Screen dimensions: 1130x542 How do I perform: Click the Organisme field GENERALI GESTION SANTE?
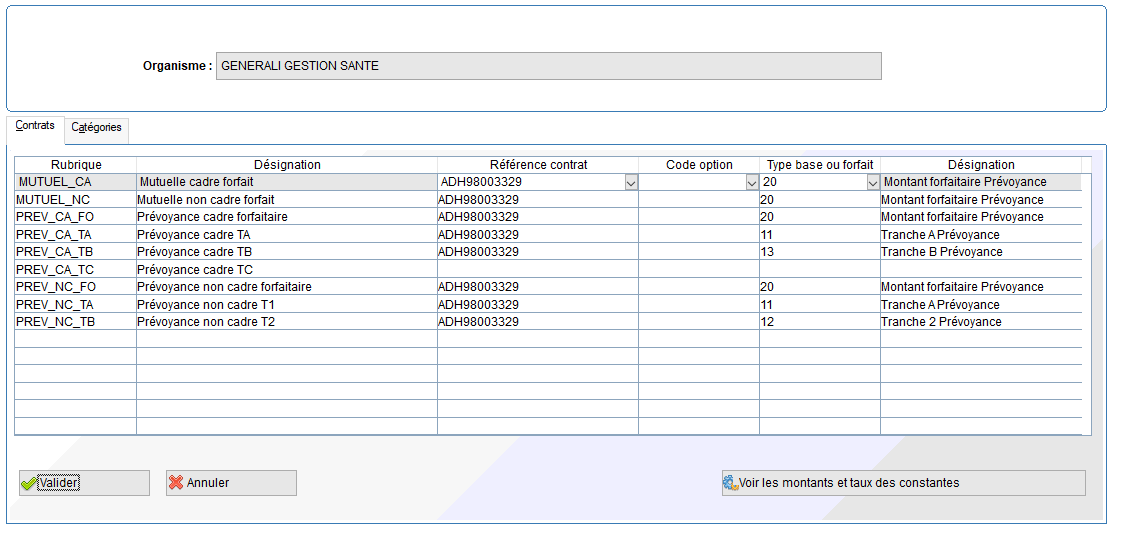(548, 66)
